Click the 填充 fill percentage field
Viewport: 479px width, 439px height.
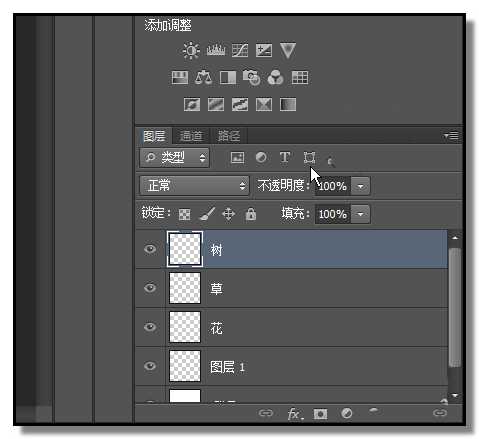333,214
